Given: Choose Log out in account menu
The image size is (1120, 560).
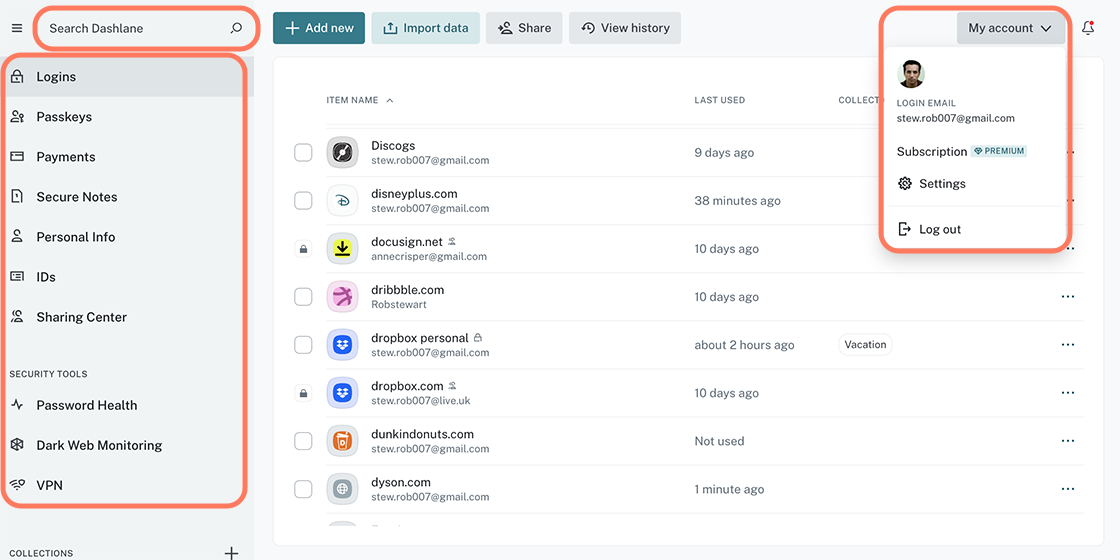Looking at the screenshot, I should tap(939, 229).
